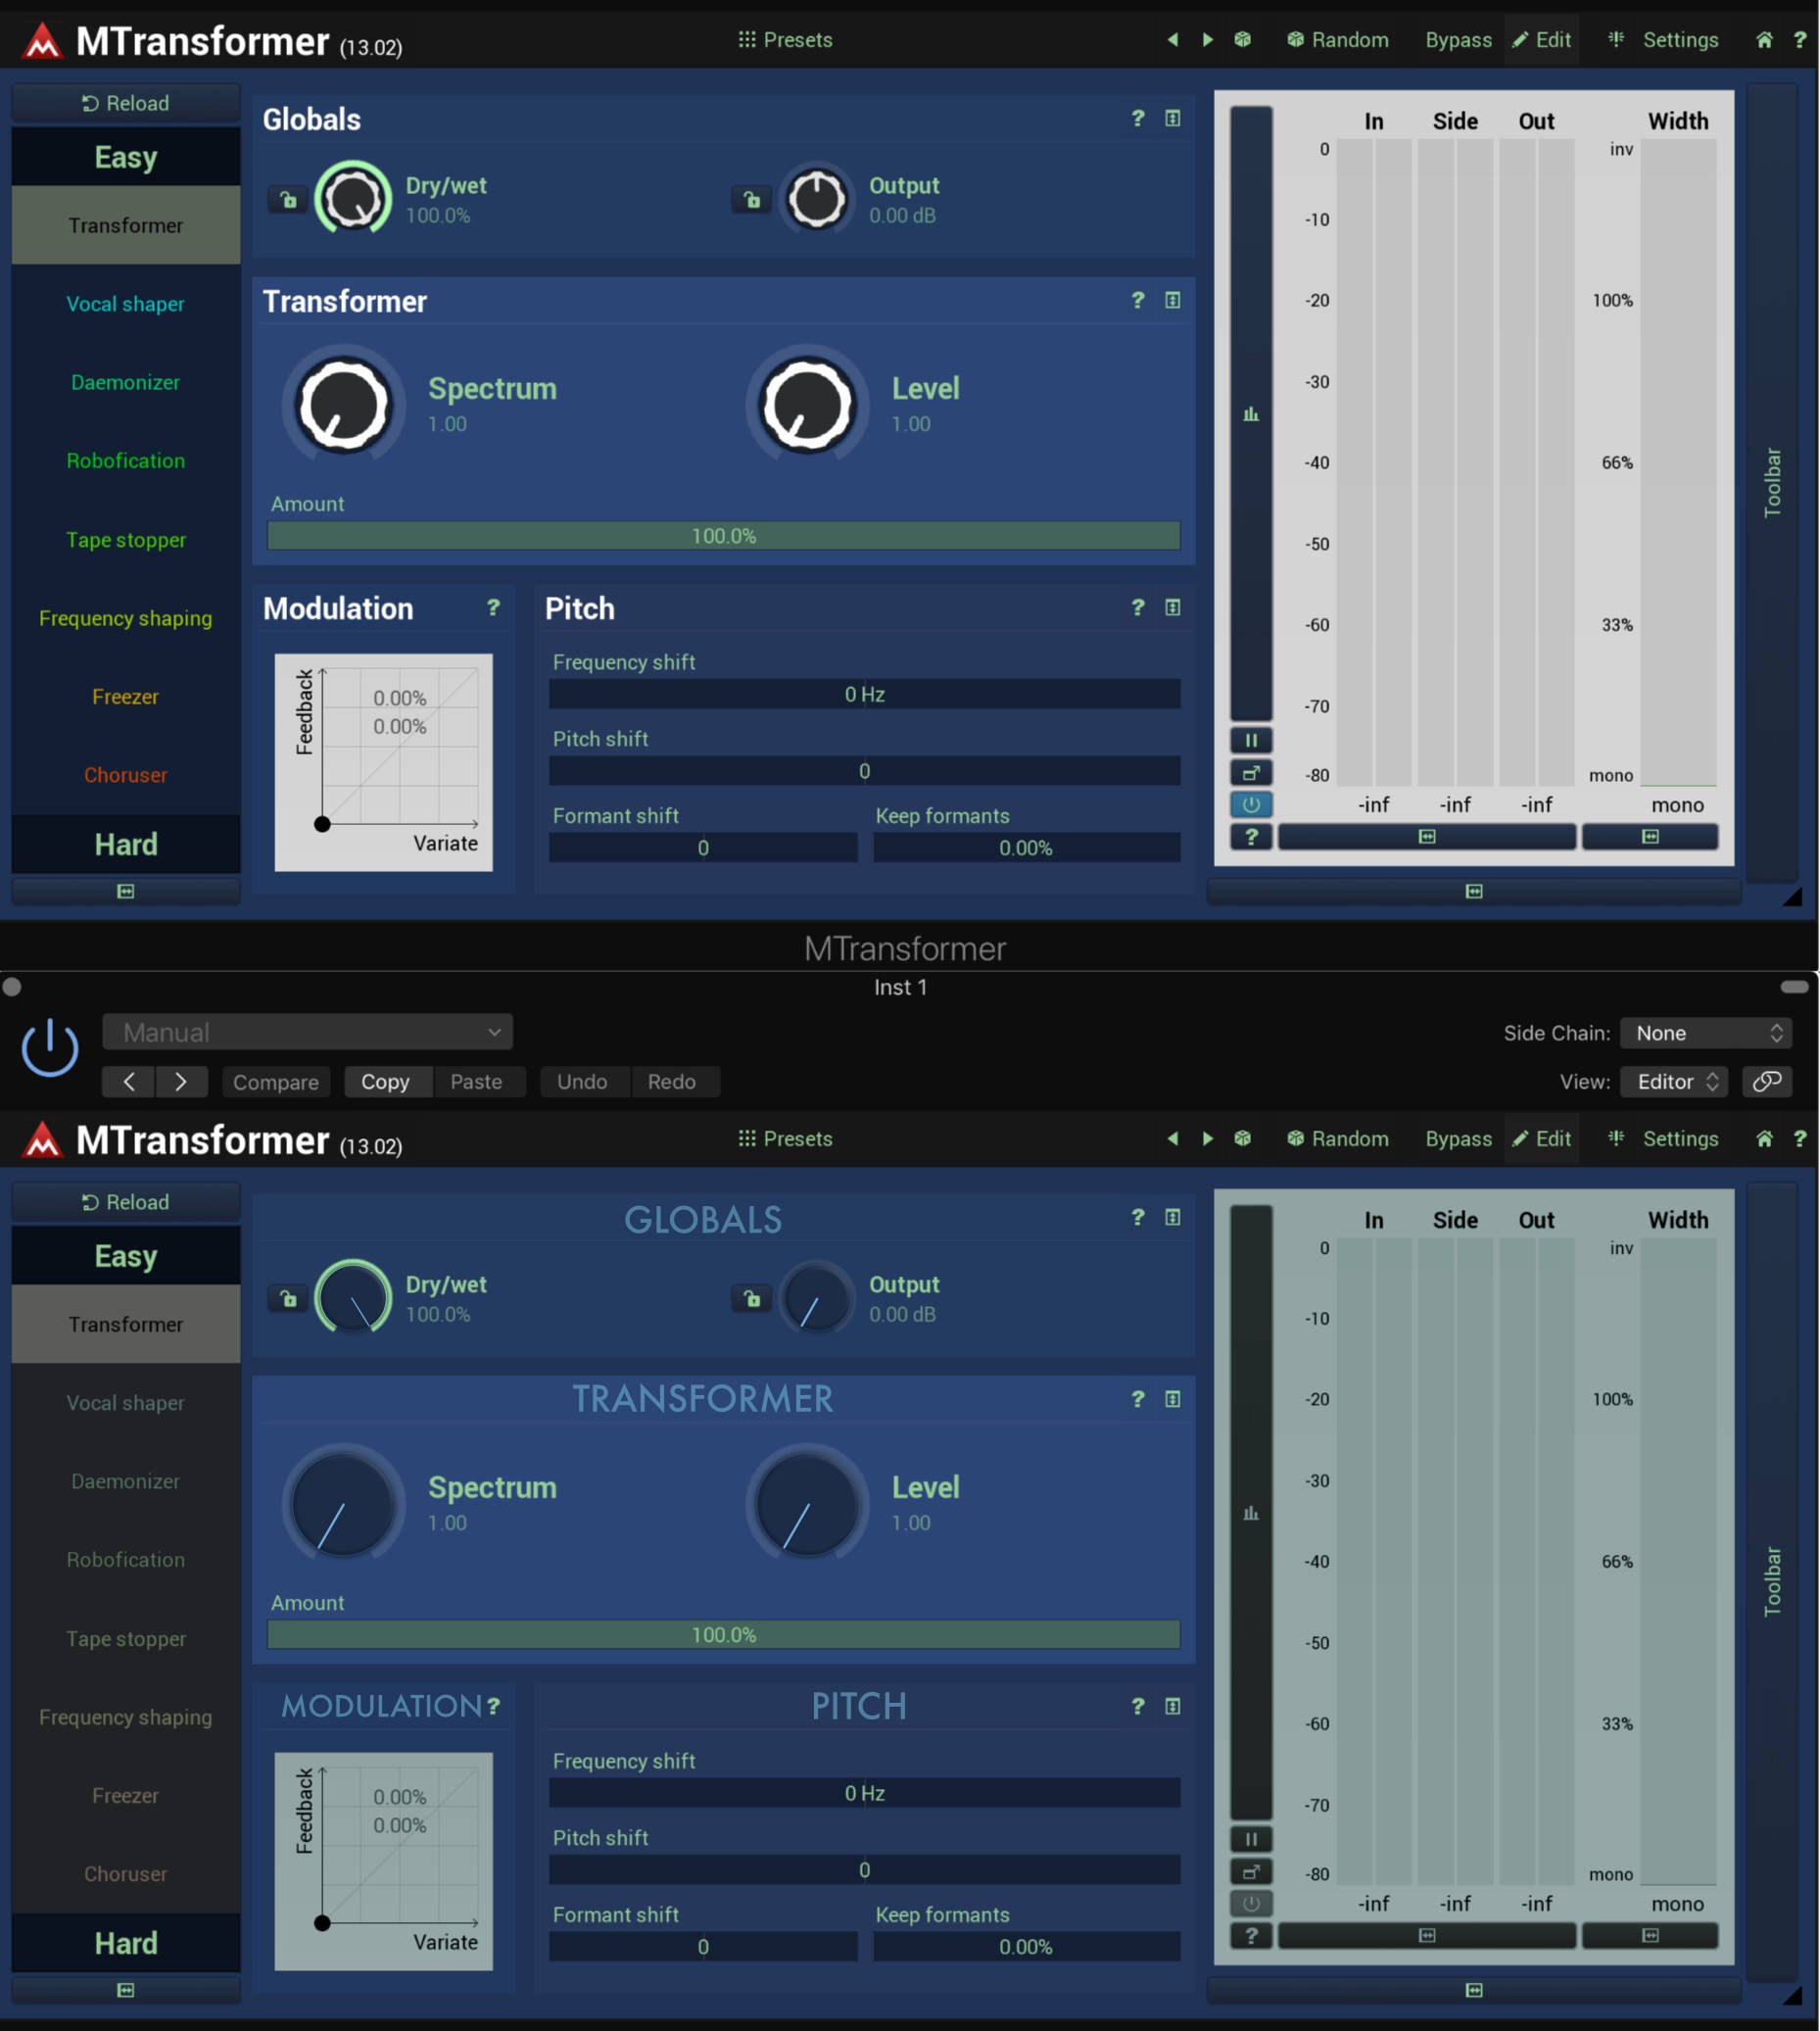Open the Side Chain None dropdown
Viewport: 1820px width, 2031px height.
1705,1032
